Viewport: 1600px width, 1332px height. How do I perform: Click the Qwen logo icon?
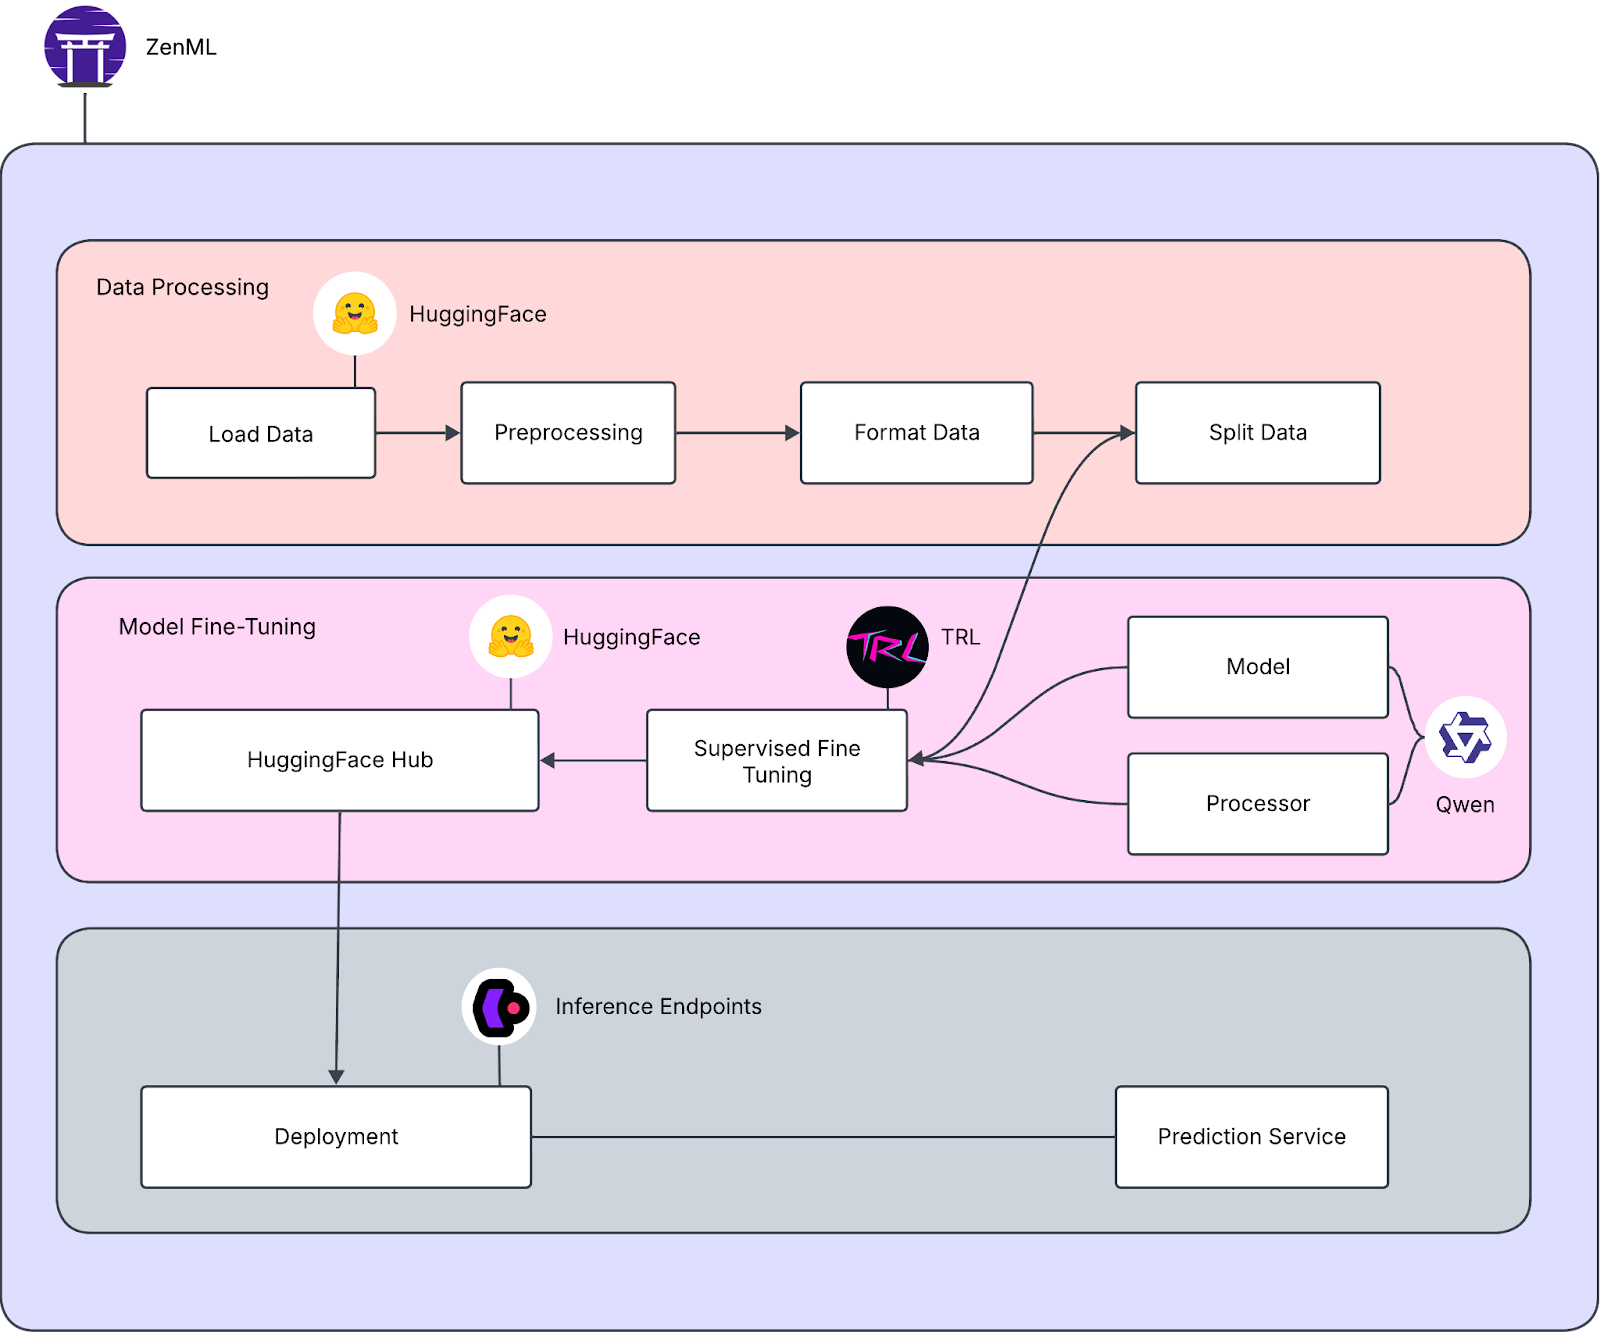click(x=1465, y=738)
